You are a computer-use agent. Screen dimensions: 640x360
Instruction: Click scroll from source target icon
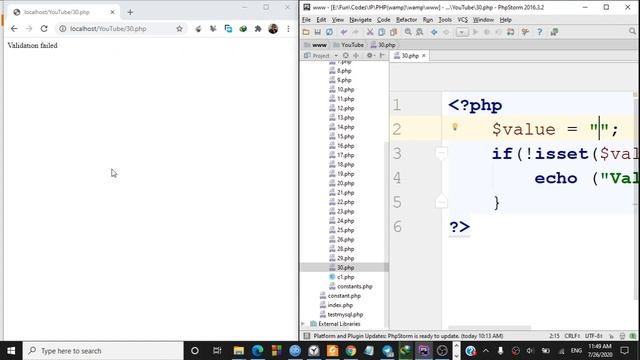tap(346, 56)
